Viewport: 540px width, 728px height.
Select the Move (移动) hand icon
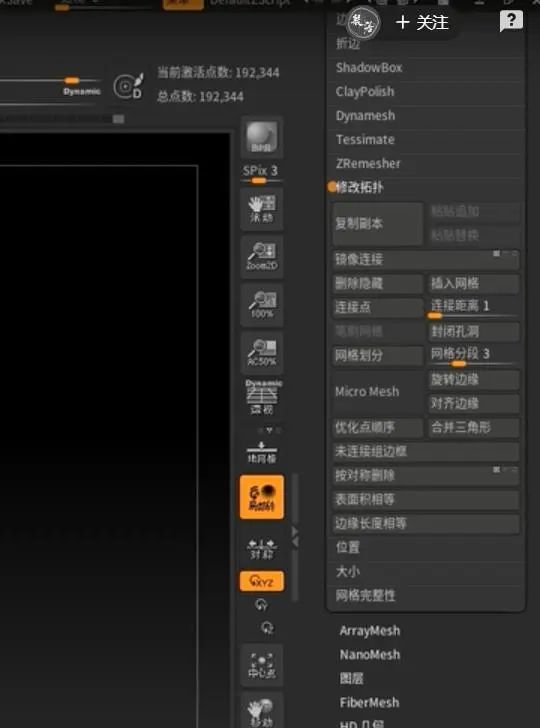[x=262, y=710]
